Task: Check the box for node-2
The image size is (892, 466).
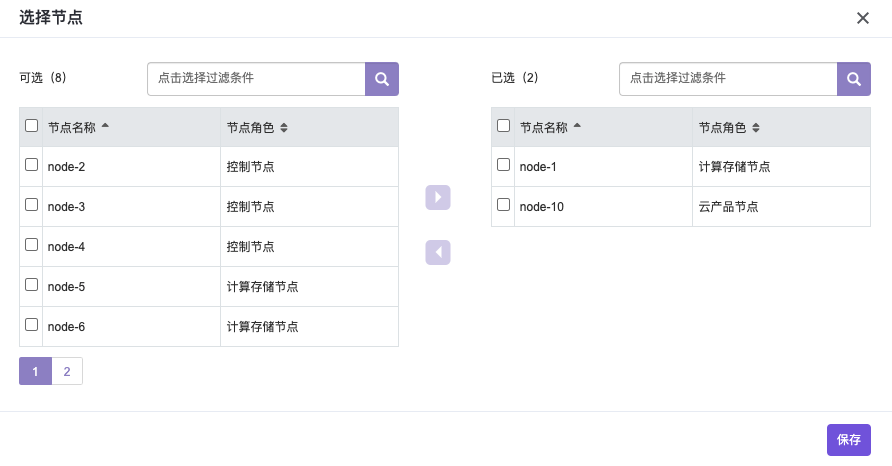Action: pyautogui.click(x=32, y=165)
